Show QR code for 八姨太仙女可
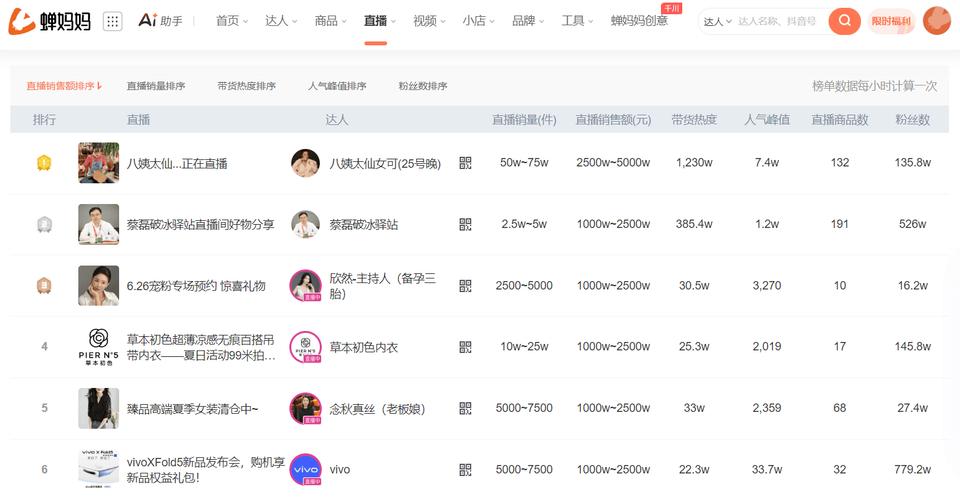 coord(465,163)
